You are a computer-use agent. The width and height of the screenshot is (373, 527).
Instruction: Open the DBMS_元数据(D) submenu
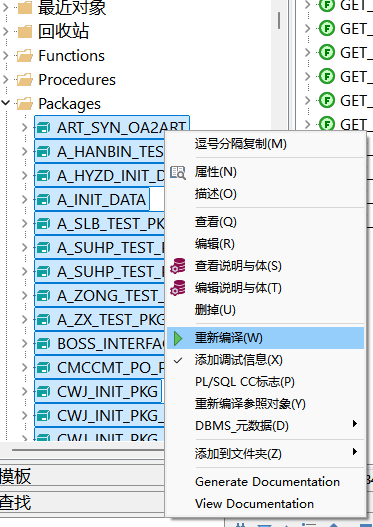265,426
